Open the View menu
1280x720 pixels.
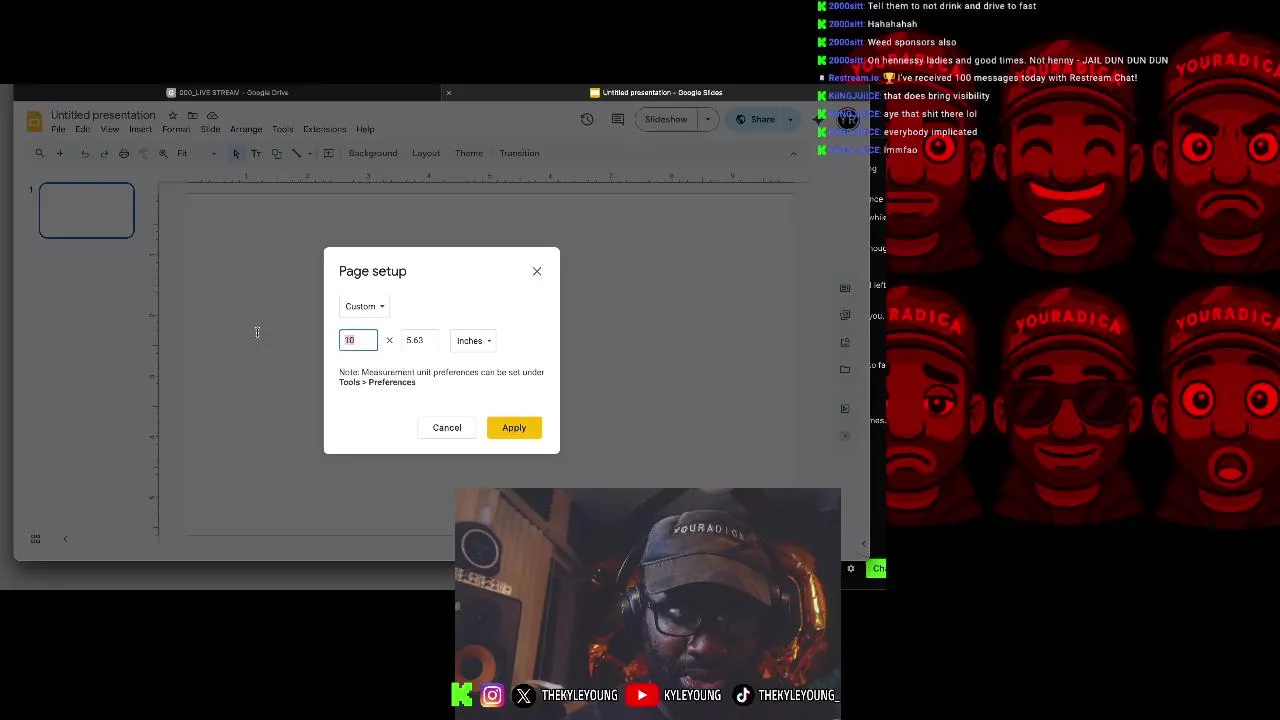[110, 129]
